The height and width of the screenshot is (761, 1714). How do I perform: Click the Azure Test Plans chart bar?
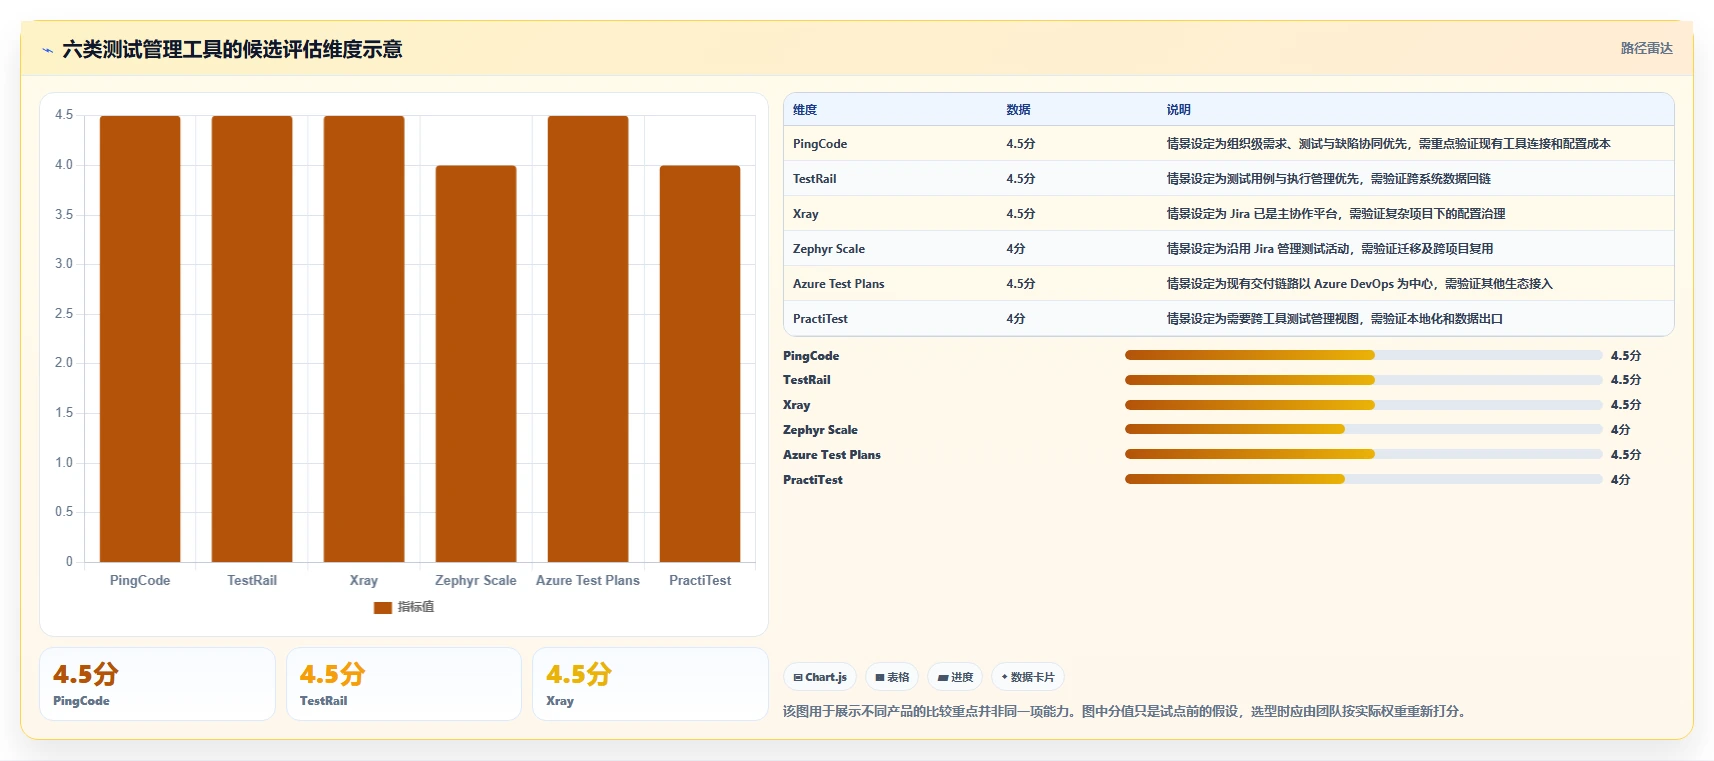click(x=588, y=339)
